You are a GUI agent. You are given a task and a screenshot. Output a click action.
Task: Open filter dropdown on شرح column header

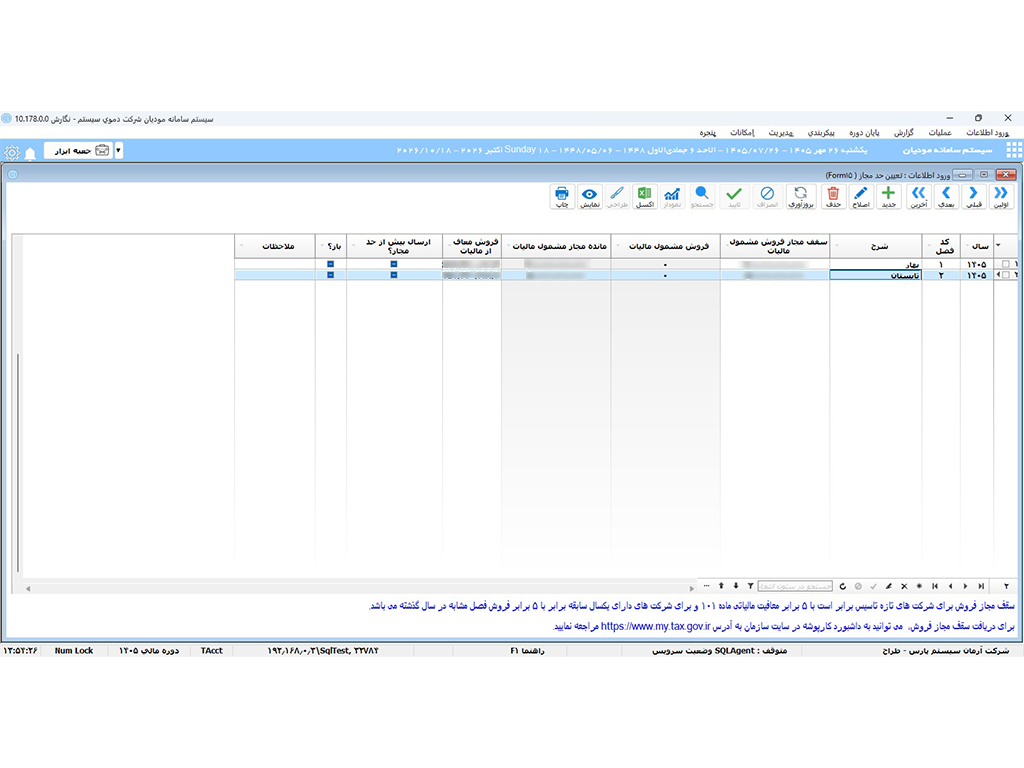[x=837, y=246]
